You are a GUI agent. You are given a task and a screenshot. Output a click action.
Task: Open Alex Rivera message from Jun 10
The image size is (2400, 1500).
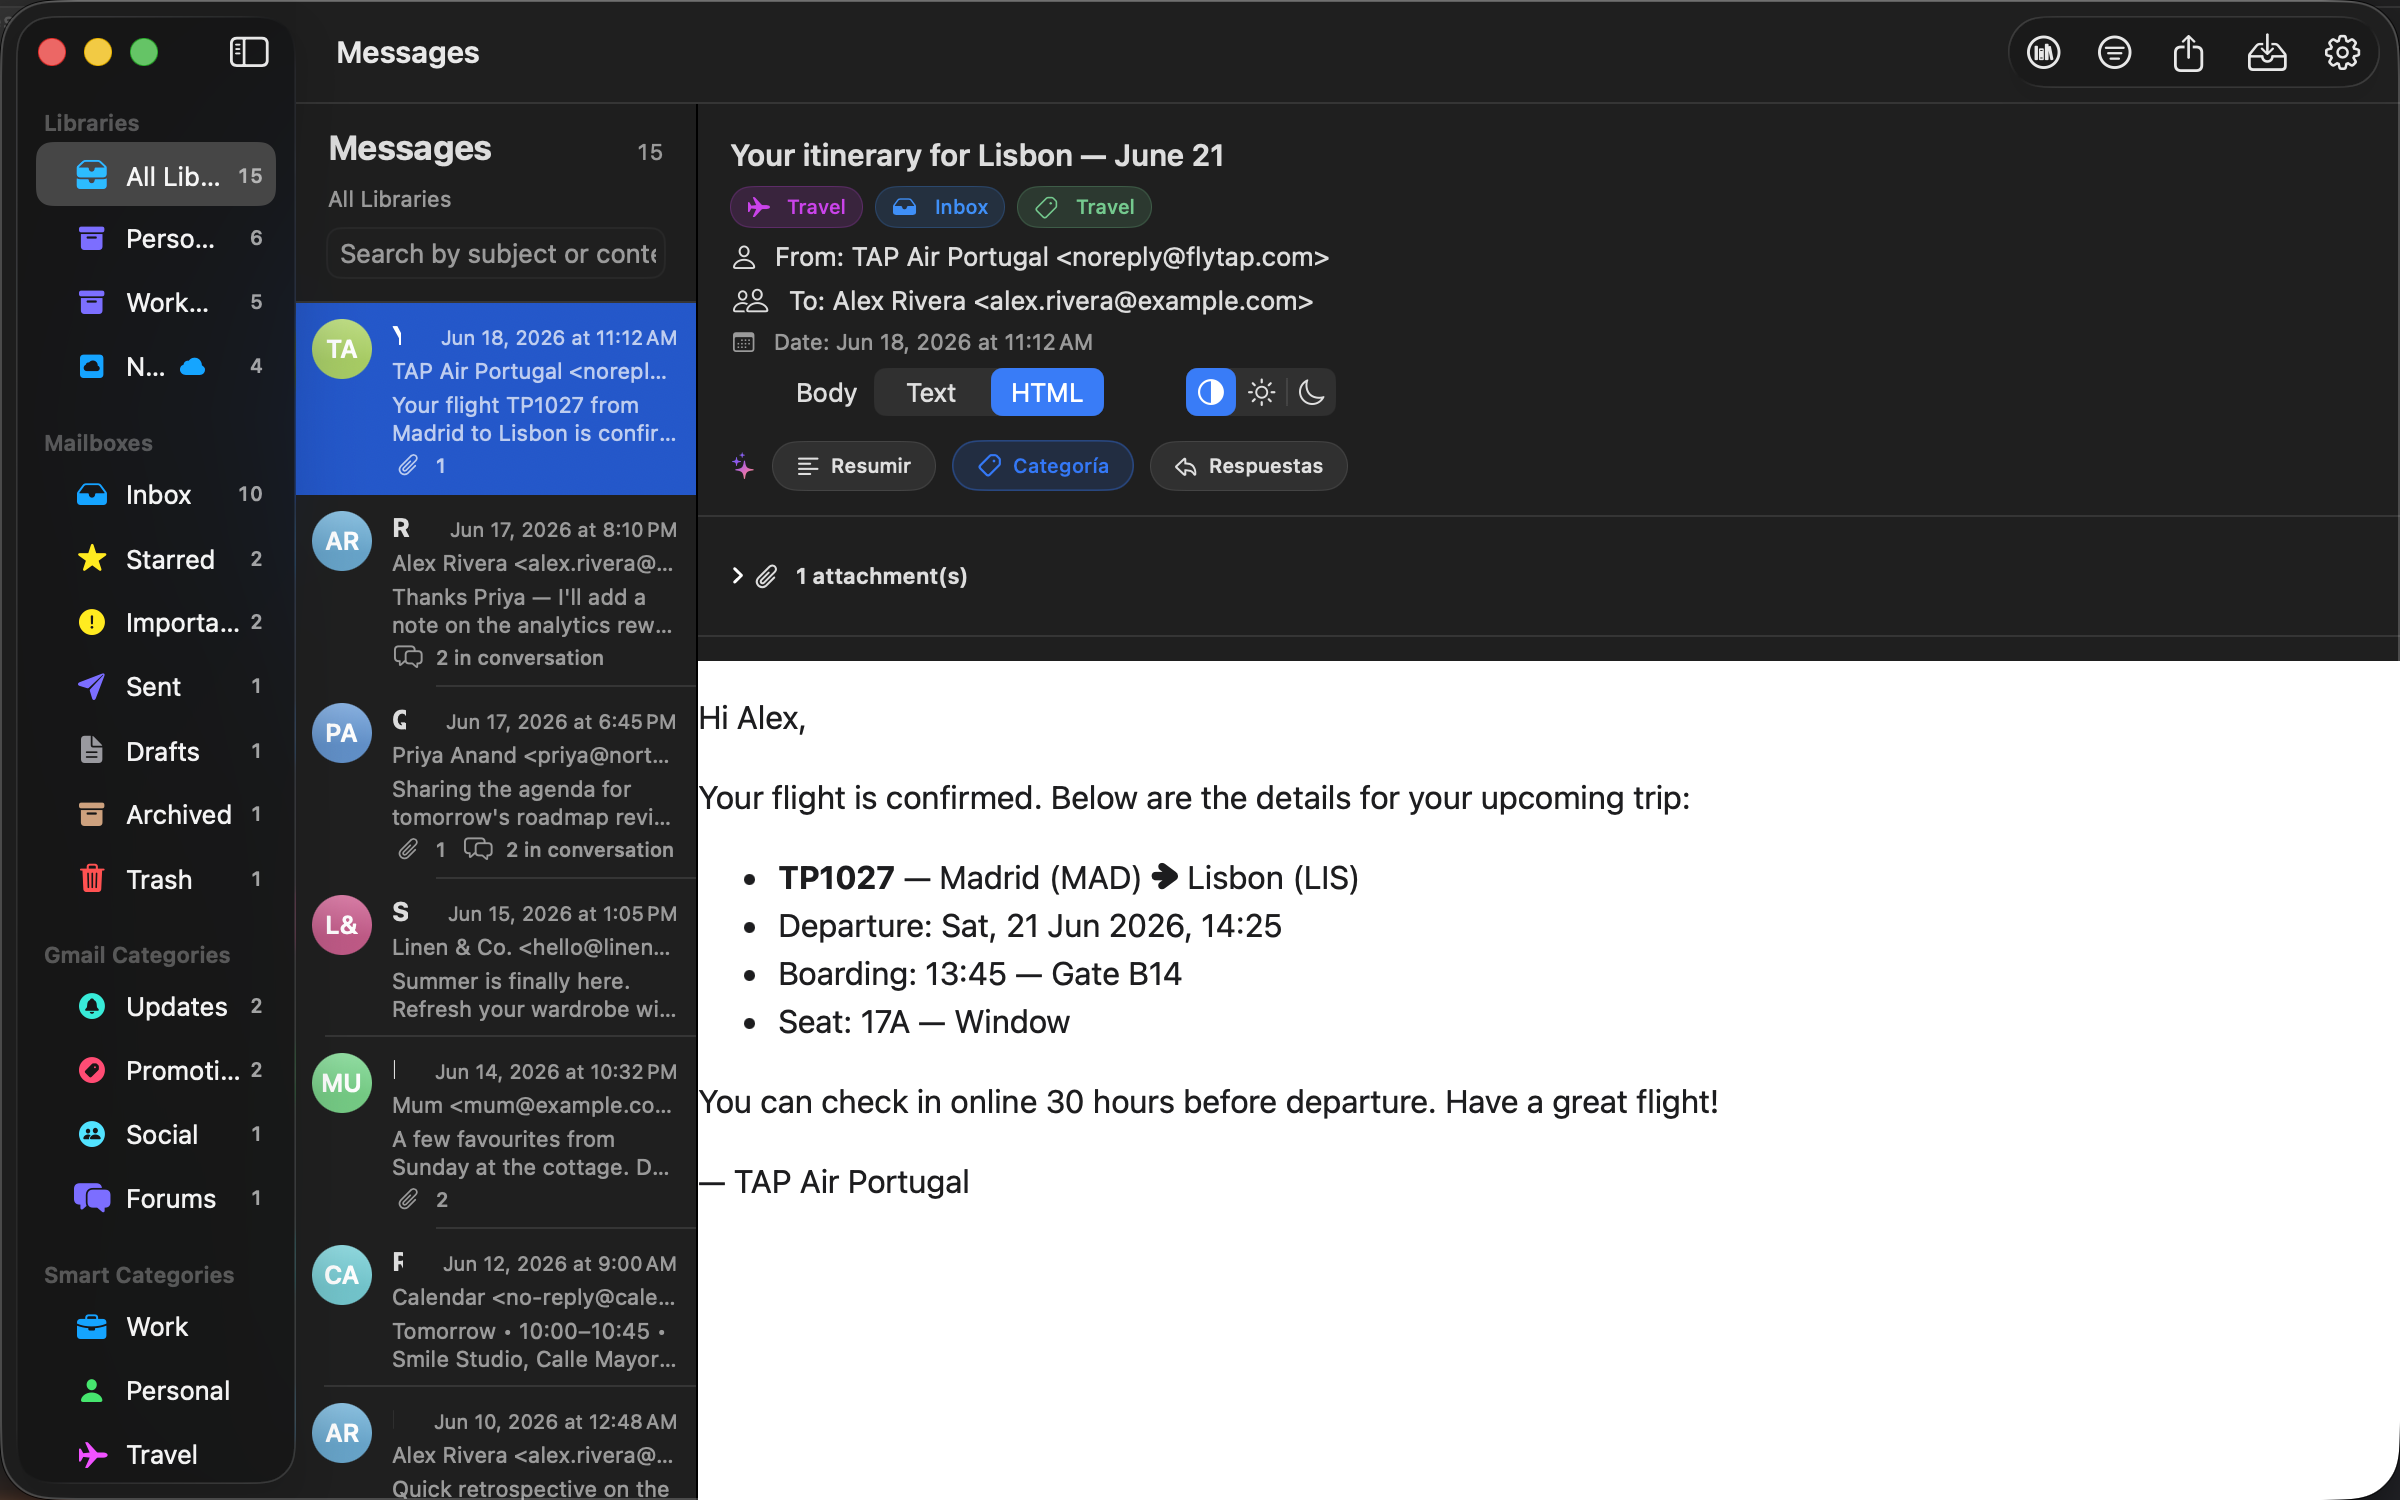click(x=496, y=1444)
